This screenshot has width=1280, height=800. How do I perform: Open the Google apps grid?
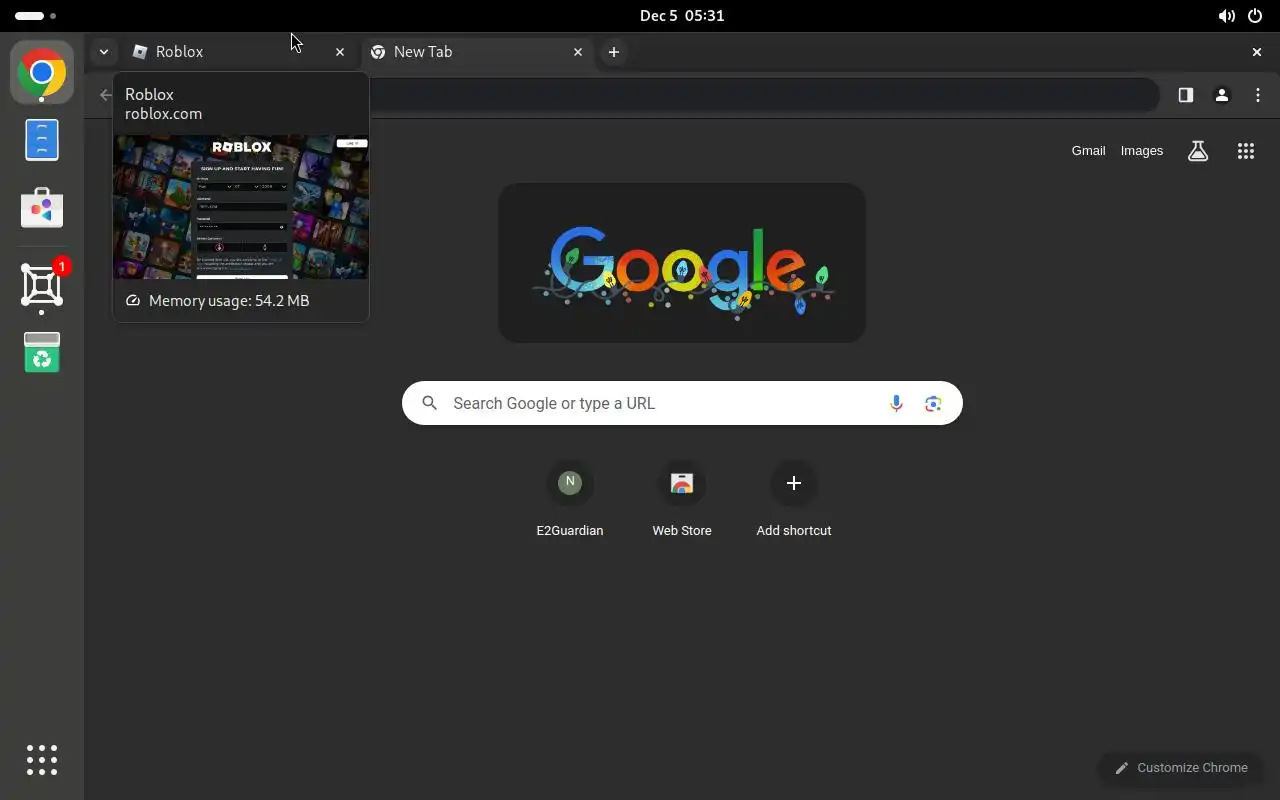tap(1245, 151)
